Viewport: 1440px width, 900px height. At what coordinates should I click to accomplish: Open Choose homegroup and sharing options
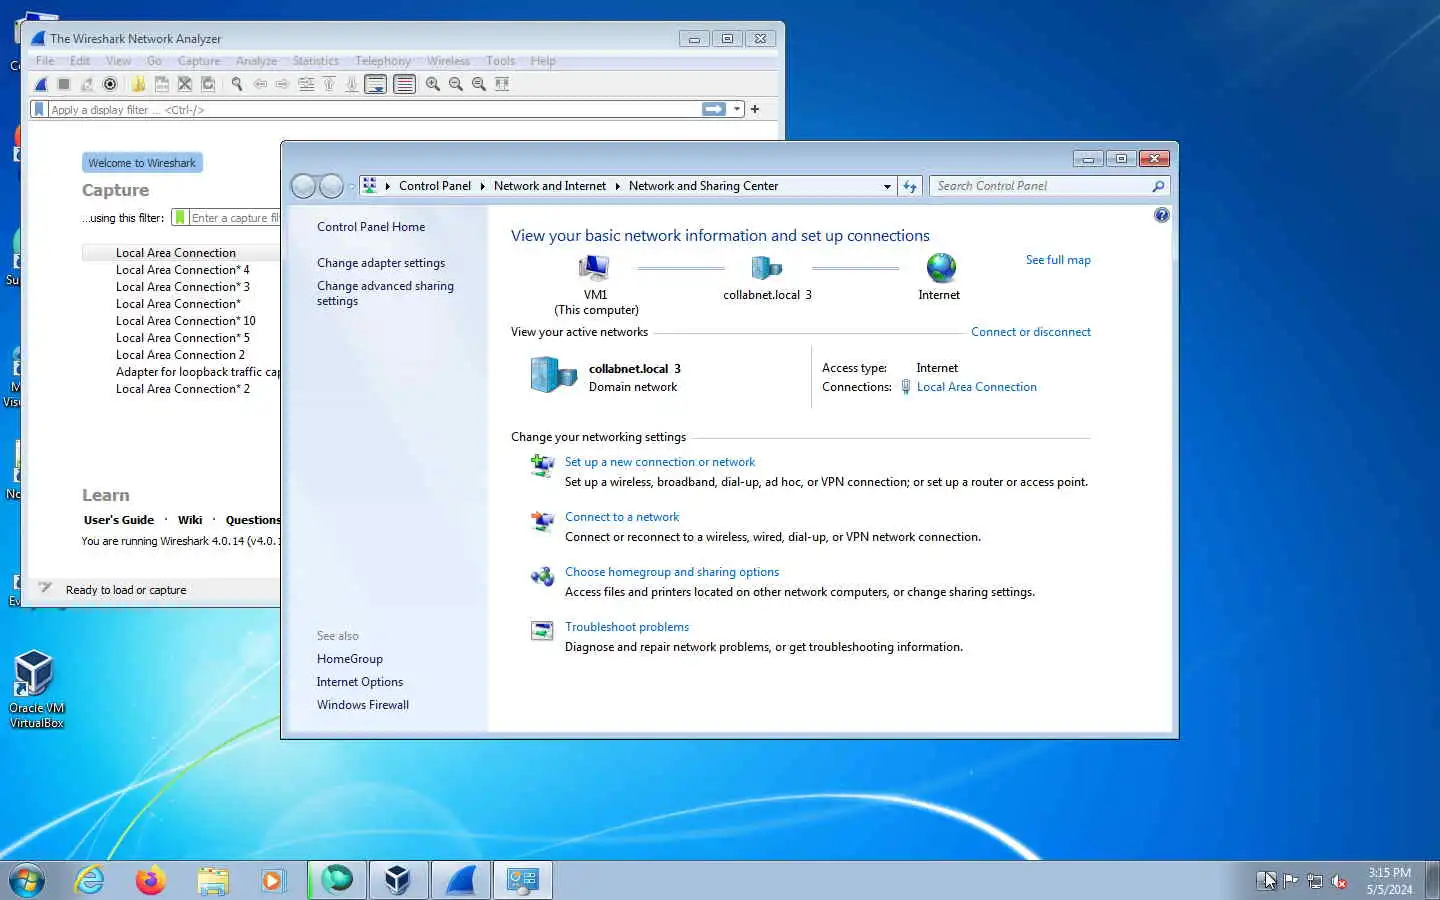coord(672,572)
